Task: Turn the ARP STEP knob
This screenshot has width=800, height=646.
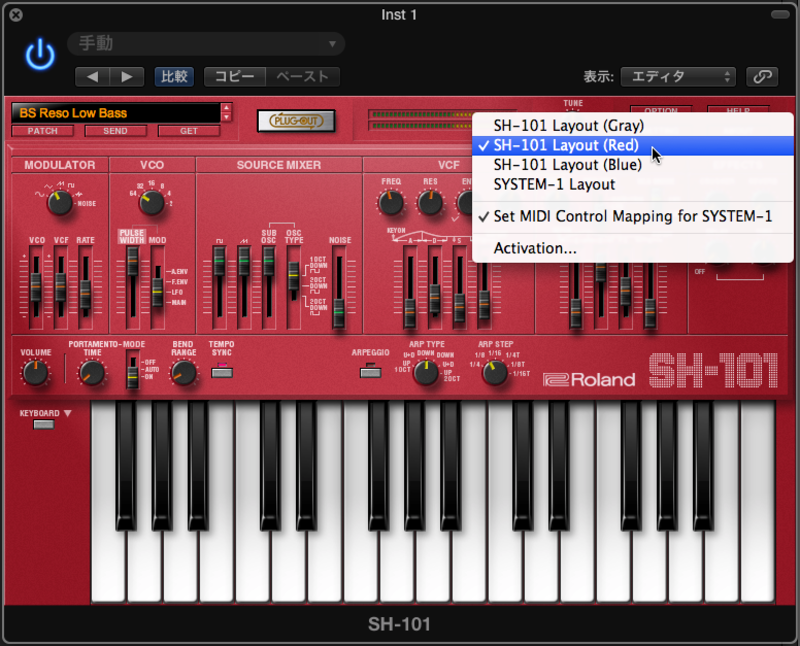Action: tap(494, 372)
